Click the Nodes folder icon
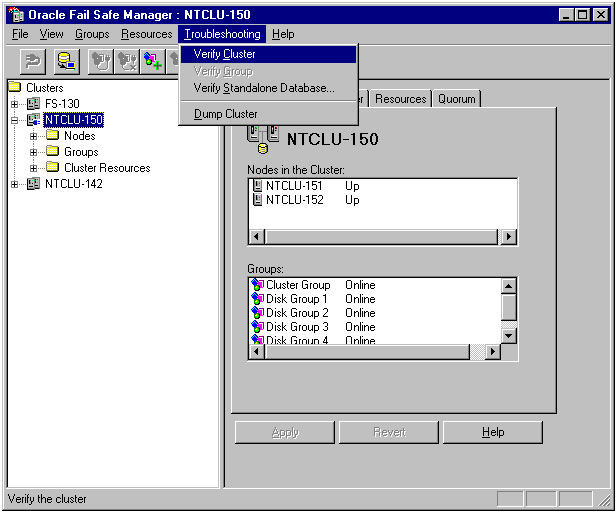The width and height of the screenshot is (616, 512). point(52,135)
